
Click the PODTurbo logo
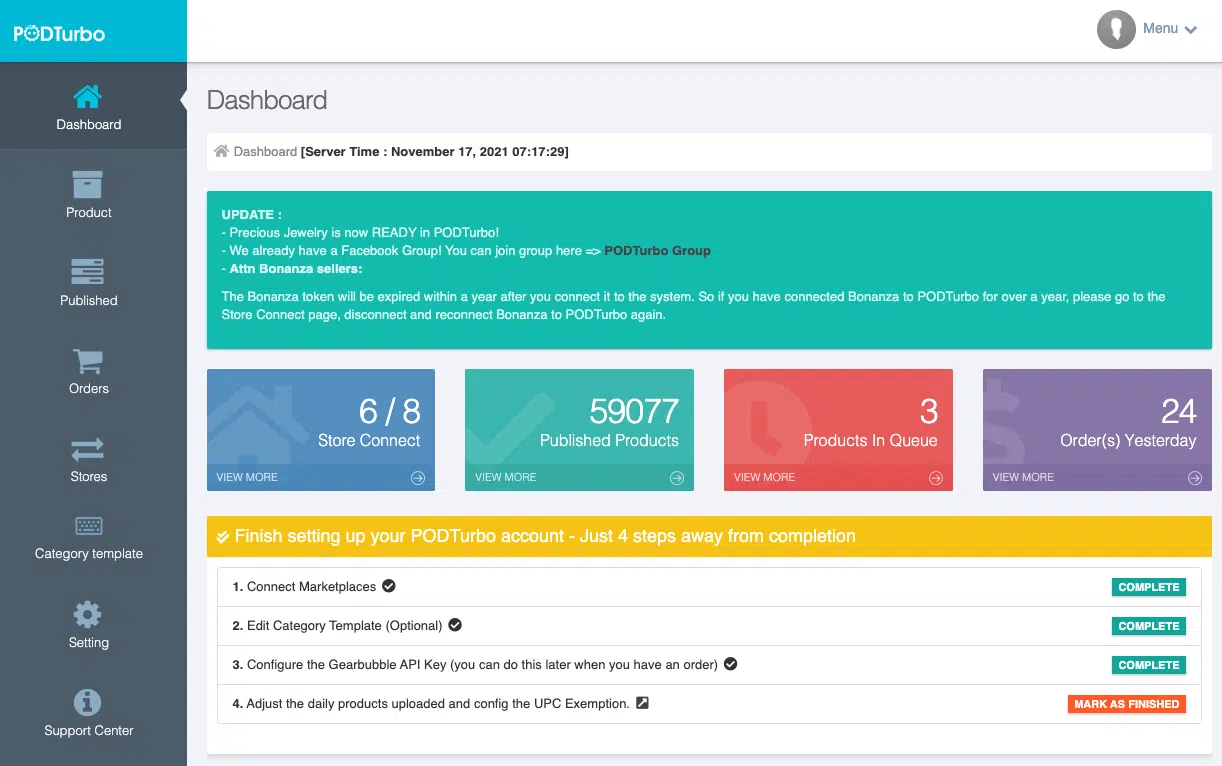click(59, 33)
